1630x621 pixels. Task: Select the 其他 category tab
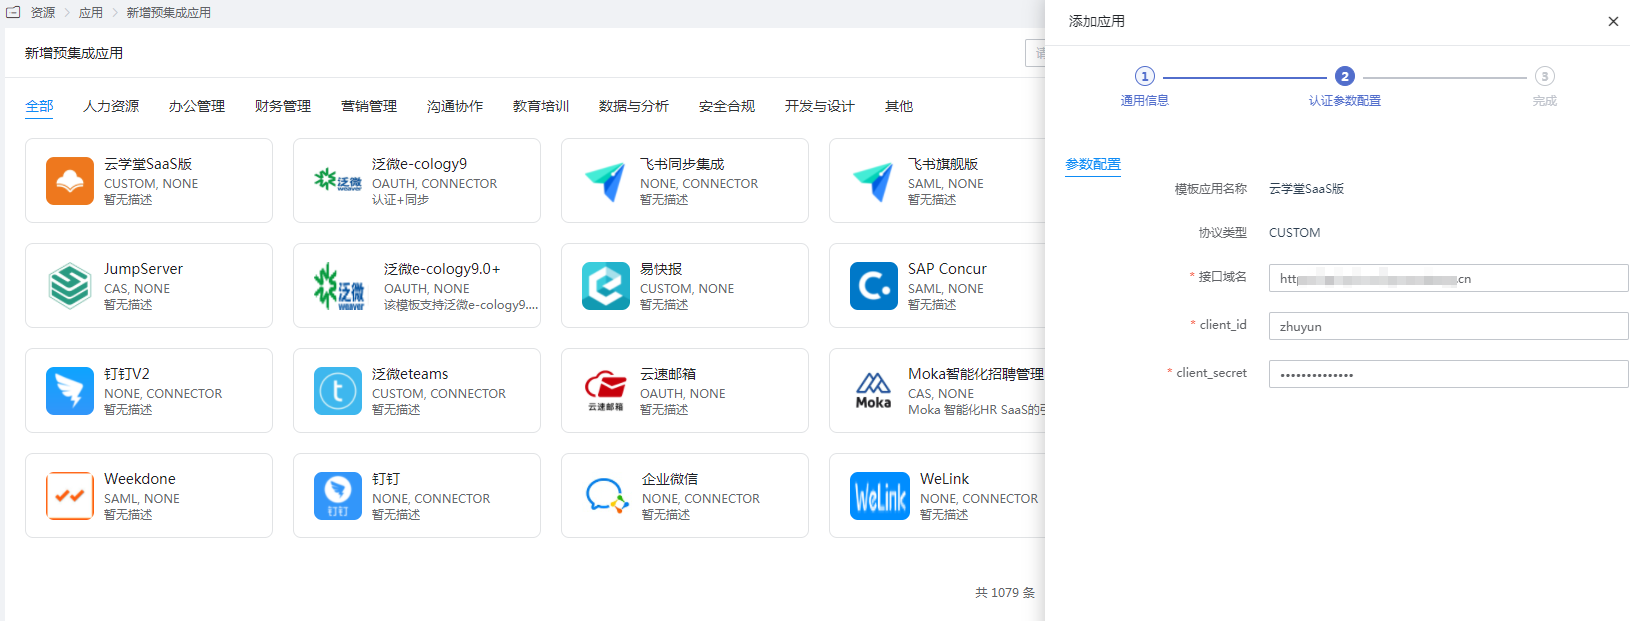coord(899,106)
